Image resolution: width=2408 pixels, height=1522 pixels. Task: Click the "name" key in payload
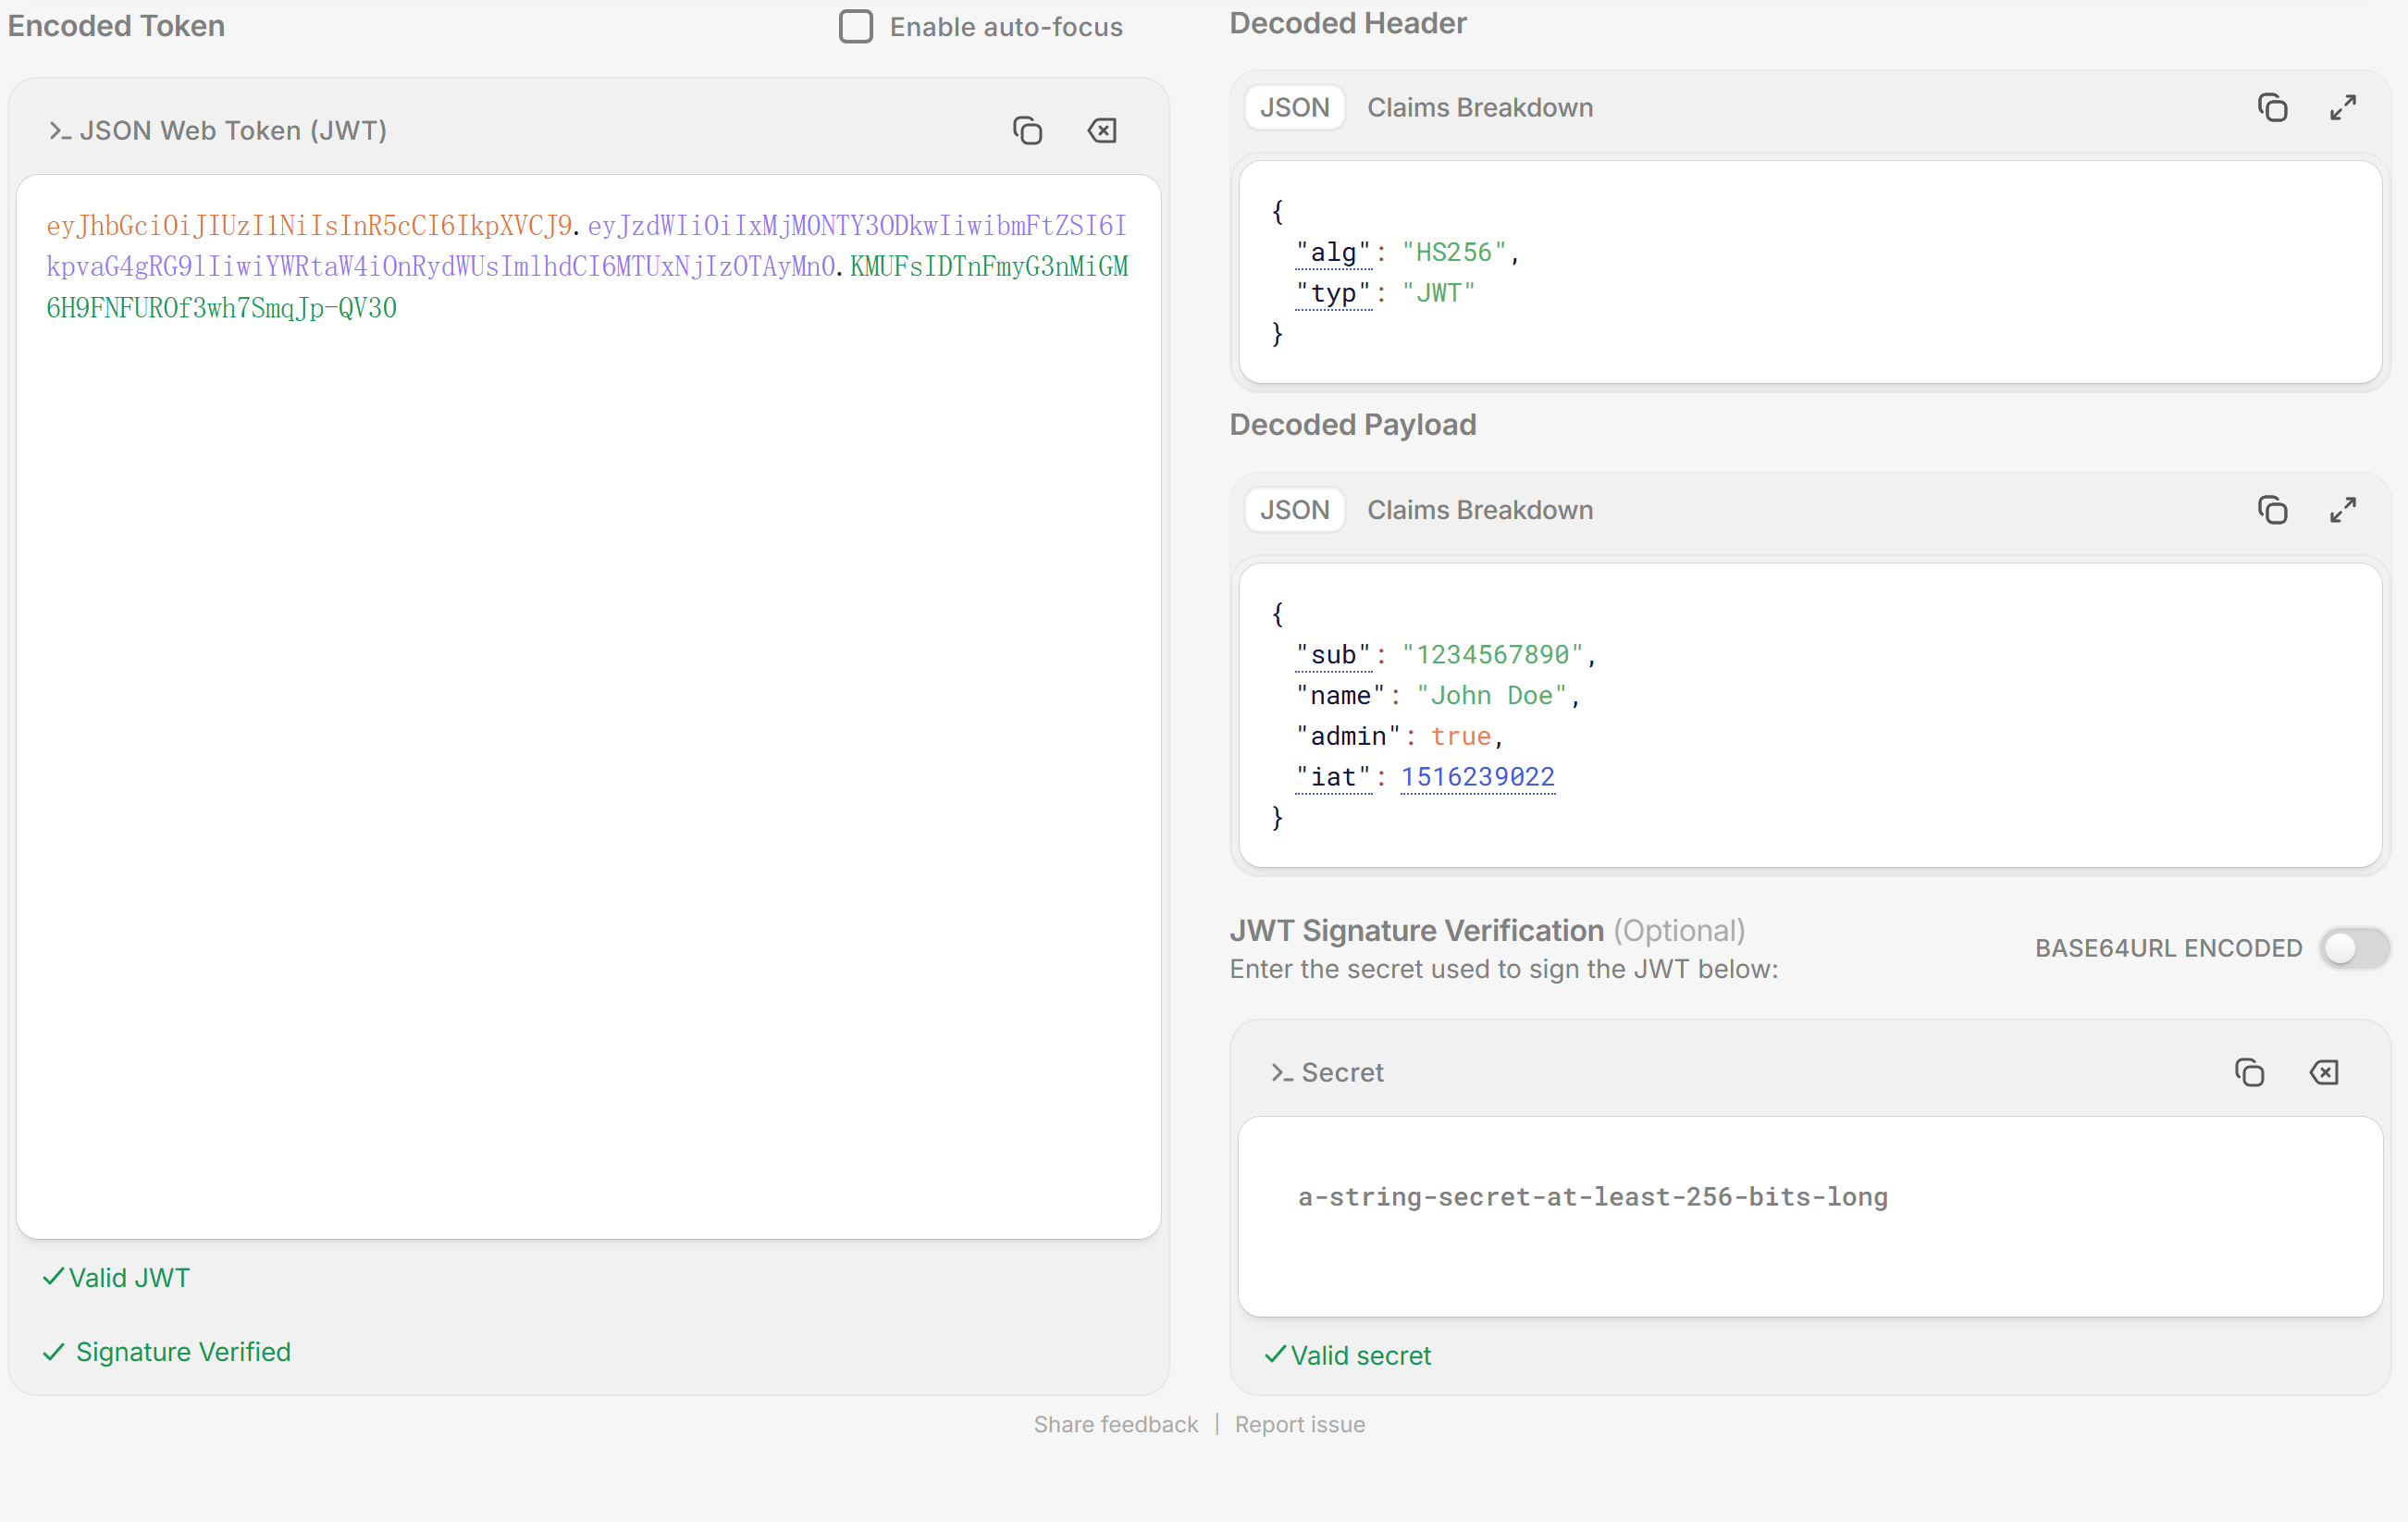click(x=1340, y=696)
